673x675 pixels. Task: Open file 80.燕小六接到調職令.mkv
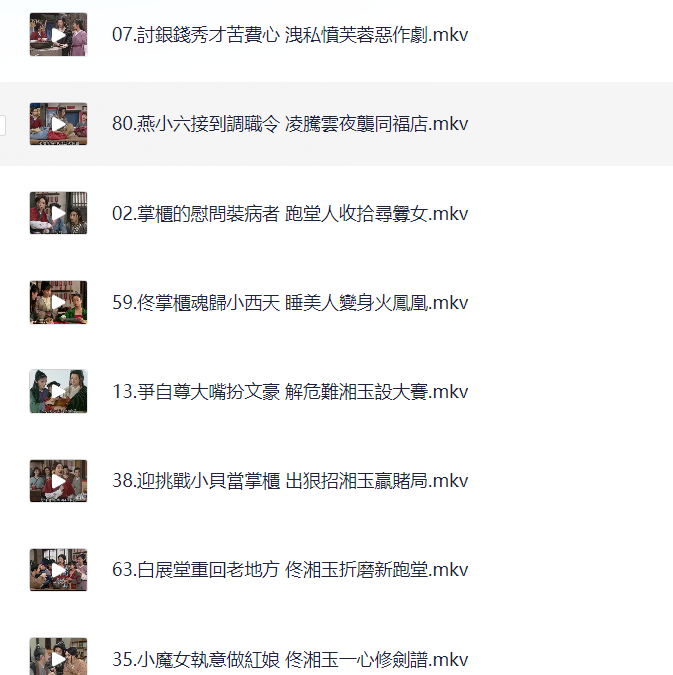290,124
